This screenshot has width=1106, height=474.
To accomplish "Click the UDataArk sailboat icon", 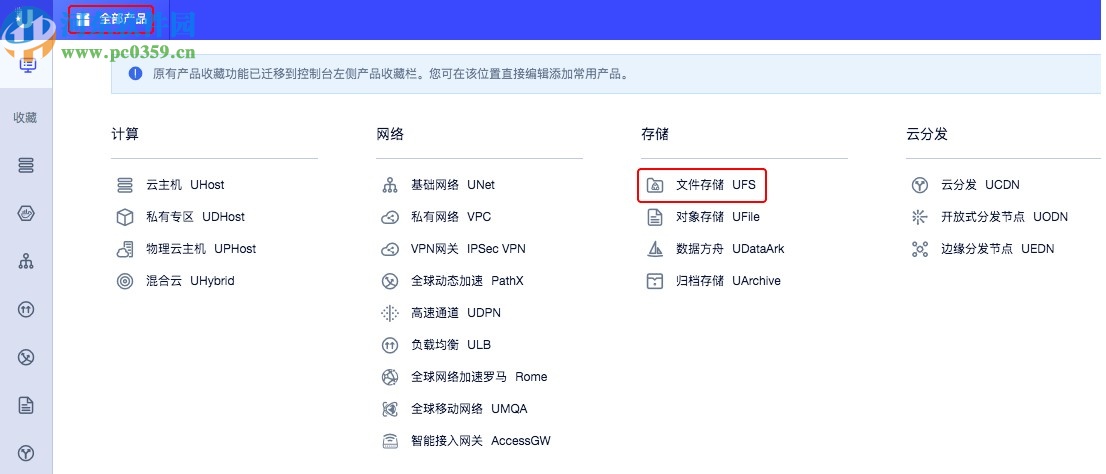I will (x=655, y=249).
